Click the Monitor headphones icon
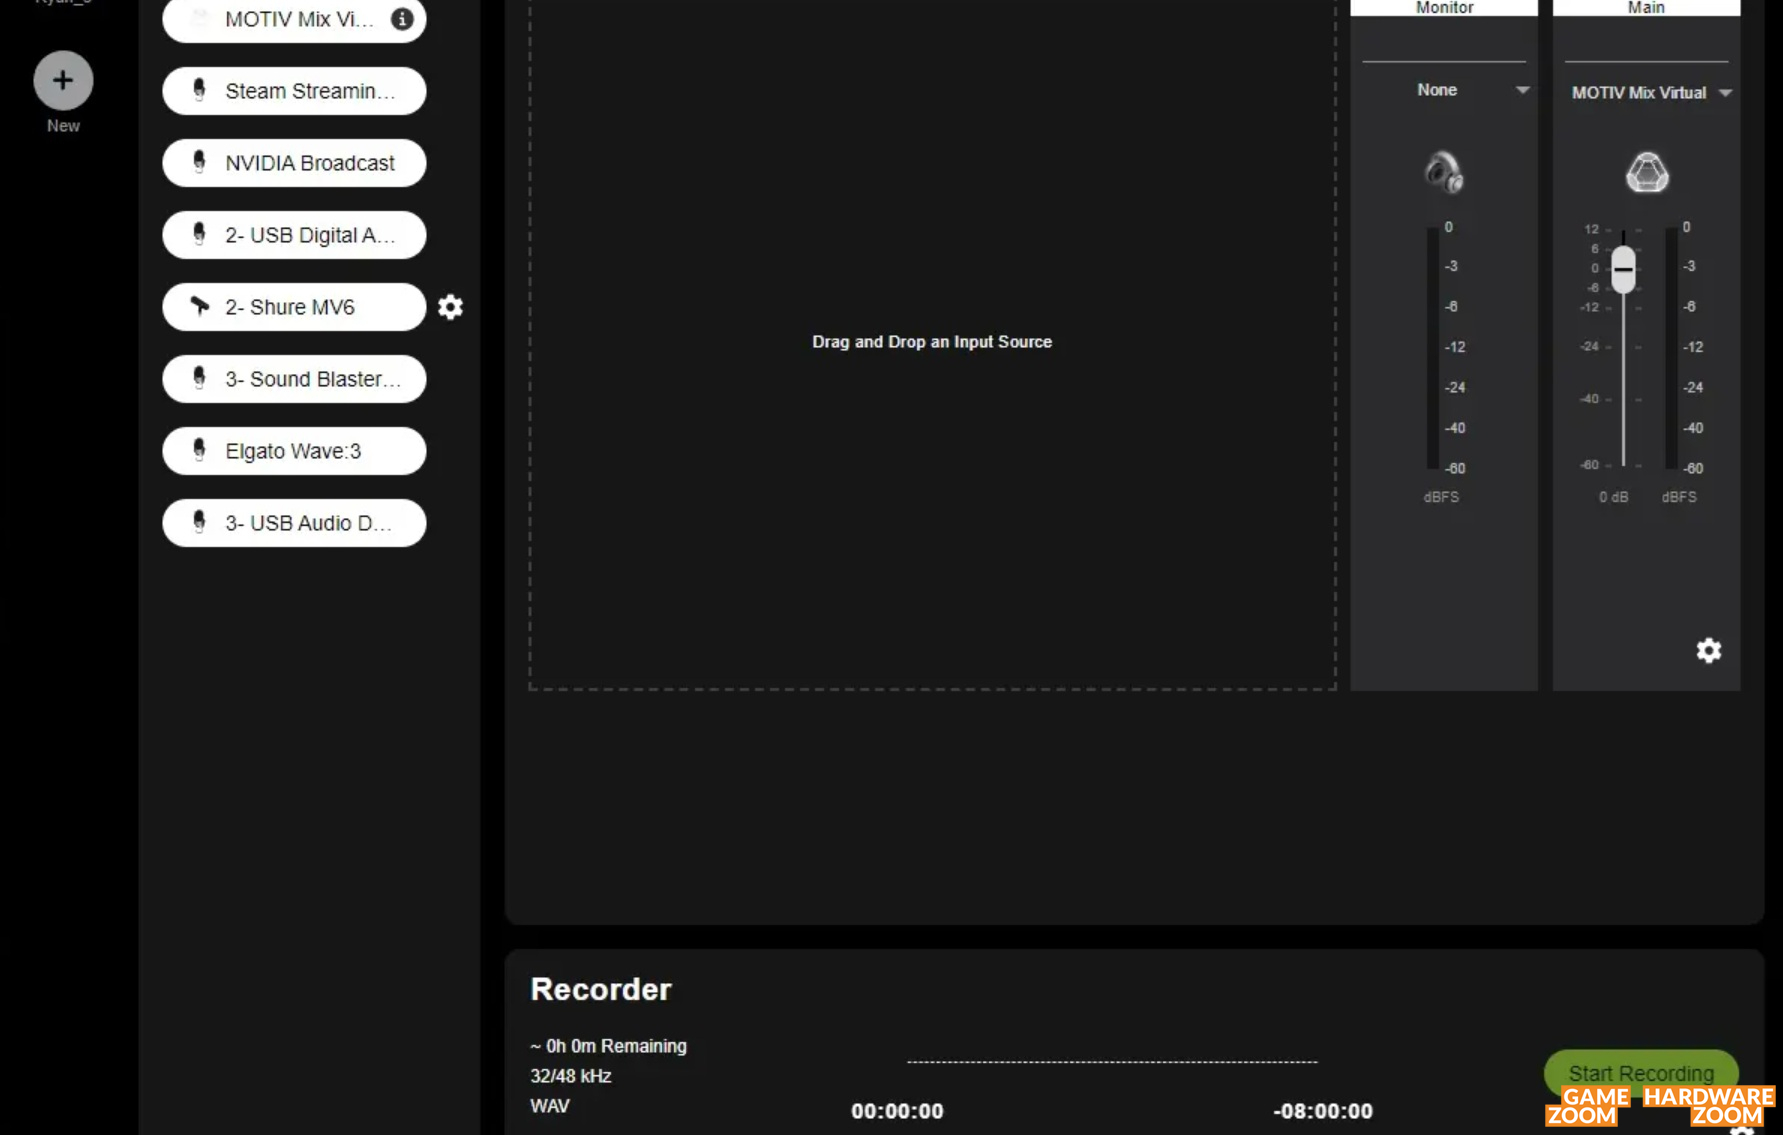 point(1444,173)
